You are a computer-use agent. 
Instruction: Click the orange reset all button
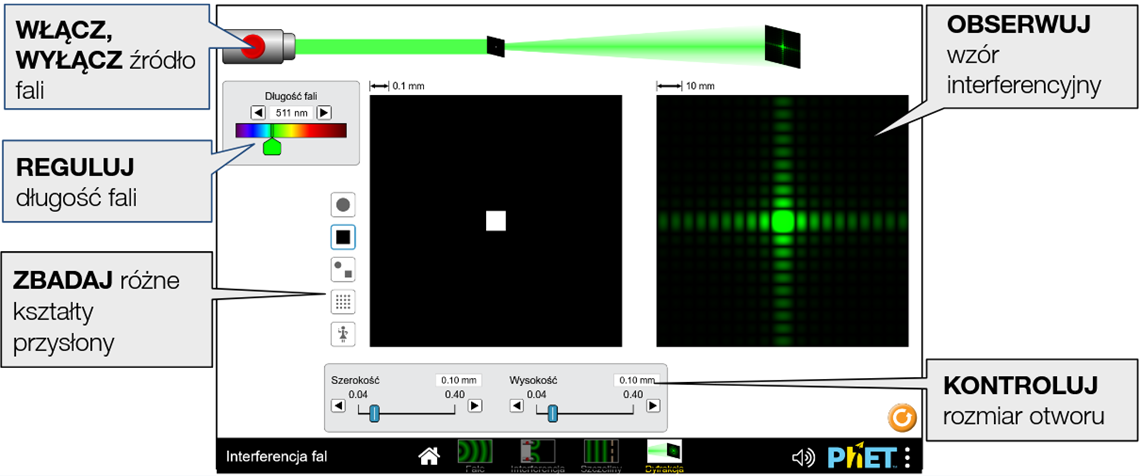click(x=901, y=417)
